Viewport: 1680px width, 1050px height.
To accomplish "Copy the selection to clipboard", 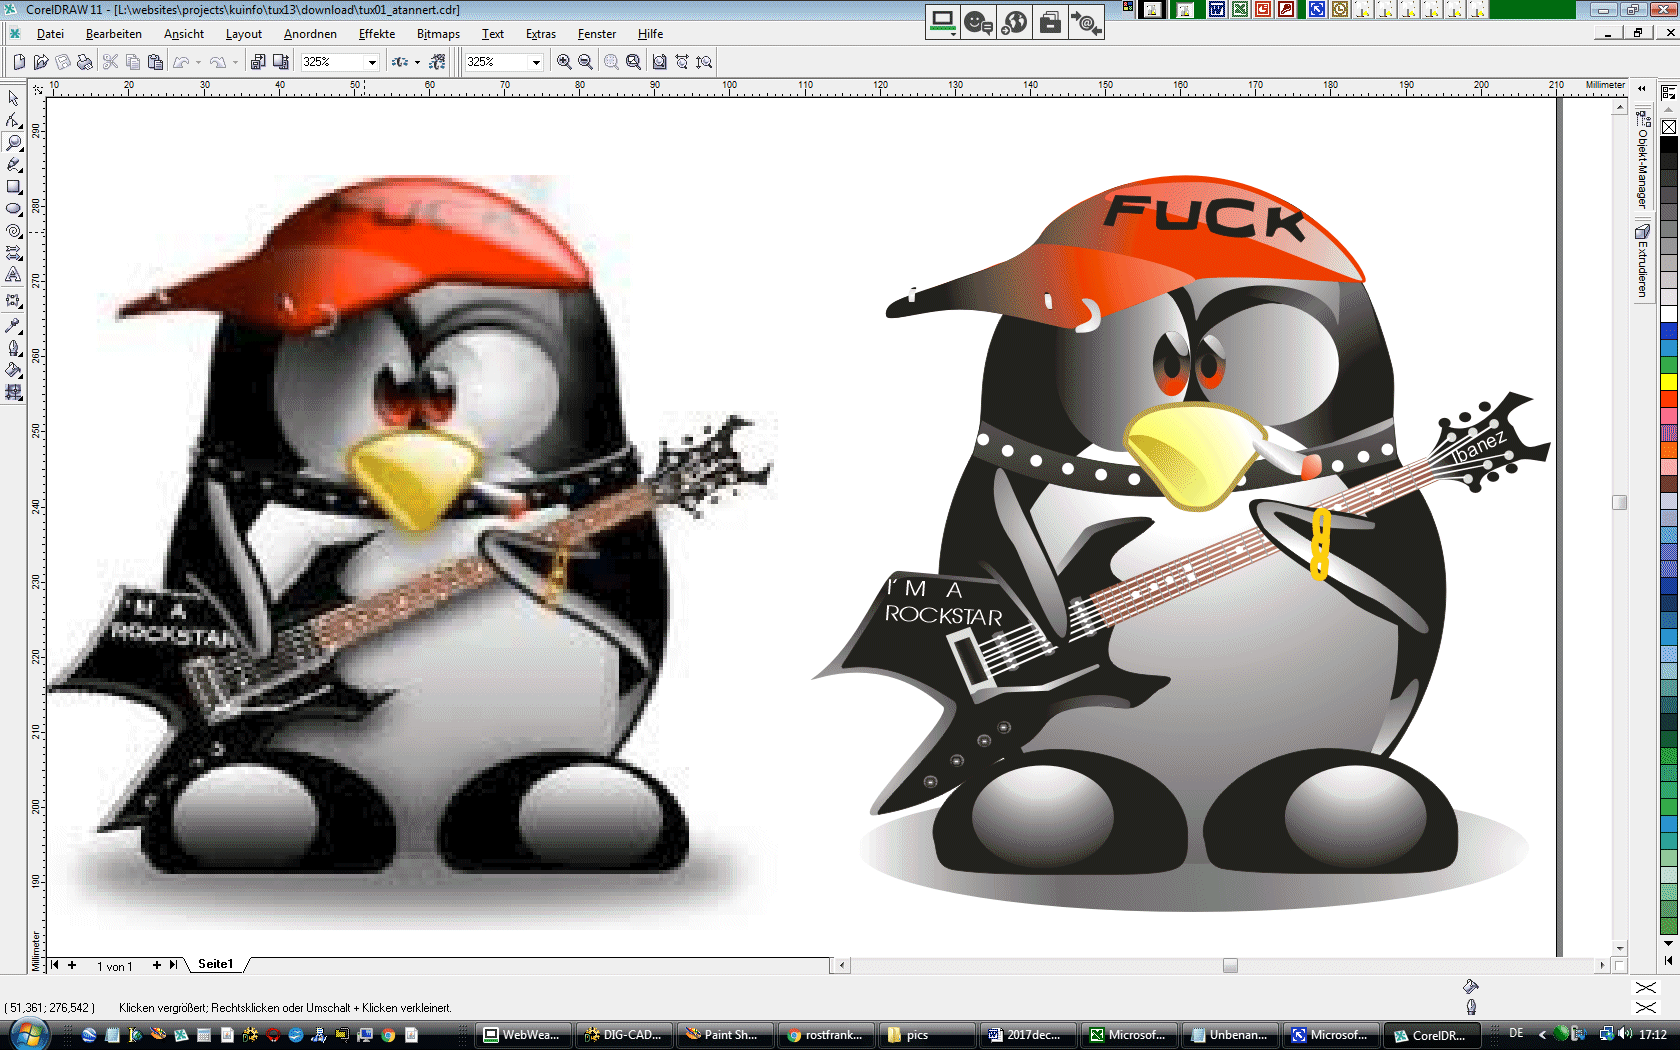I will [x=132, y=62].
